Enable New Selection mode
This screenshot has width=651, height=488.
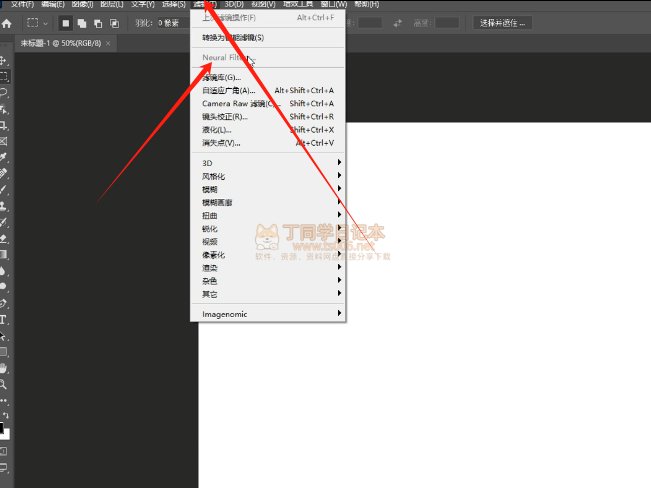[x=66, y=23]
